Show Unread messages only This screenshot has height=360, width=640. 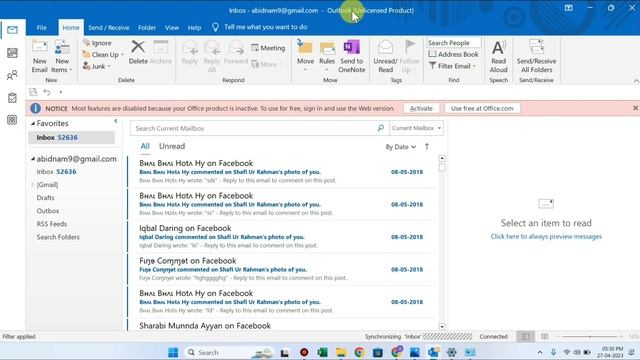[172, 146]
